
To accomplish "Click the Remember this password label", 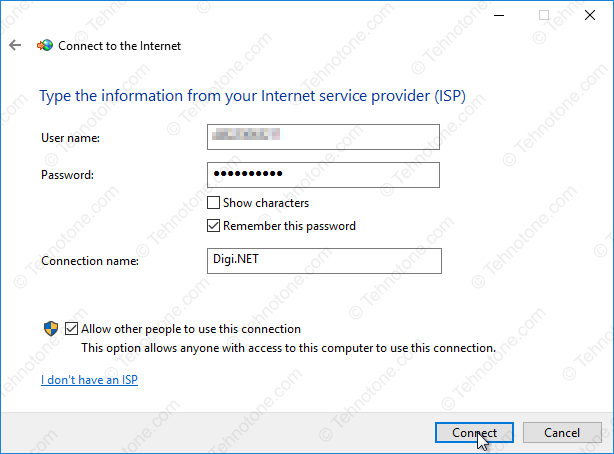I will pyautogui.click(x=289, y=226).
